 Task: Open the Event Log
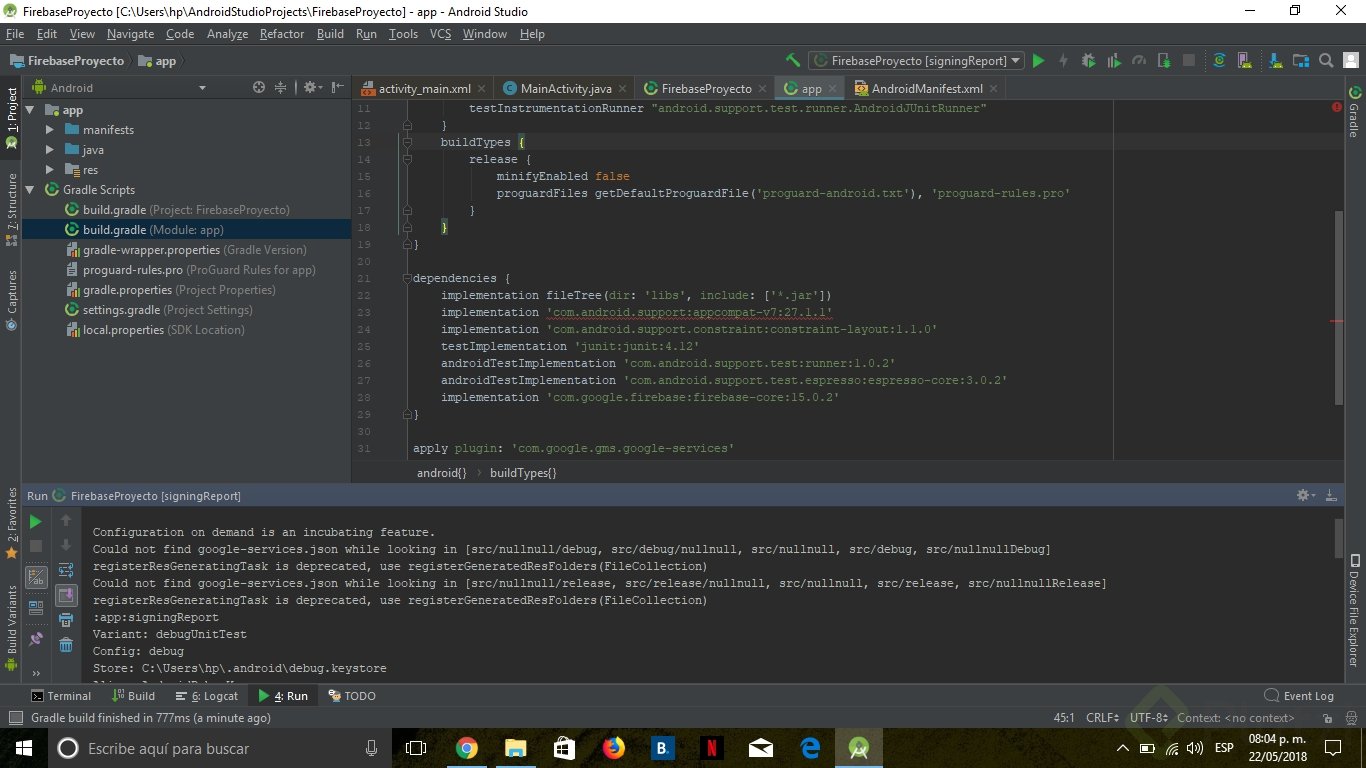click(1298, 695)
